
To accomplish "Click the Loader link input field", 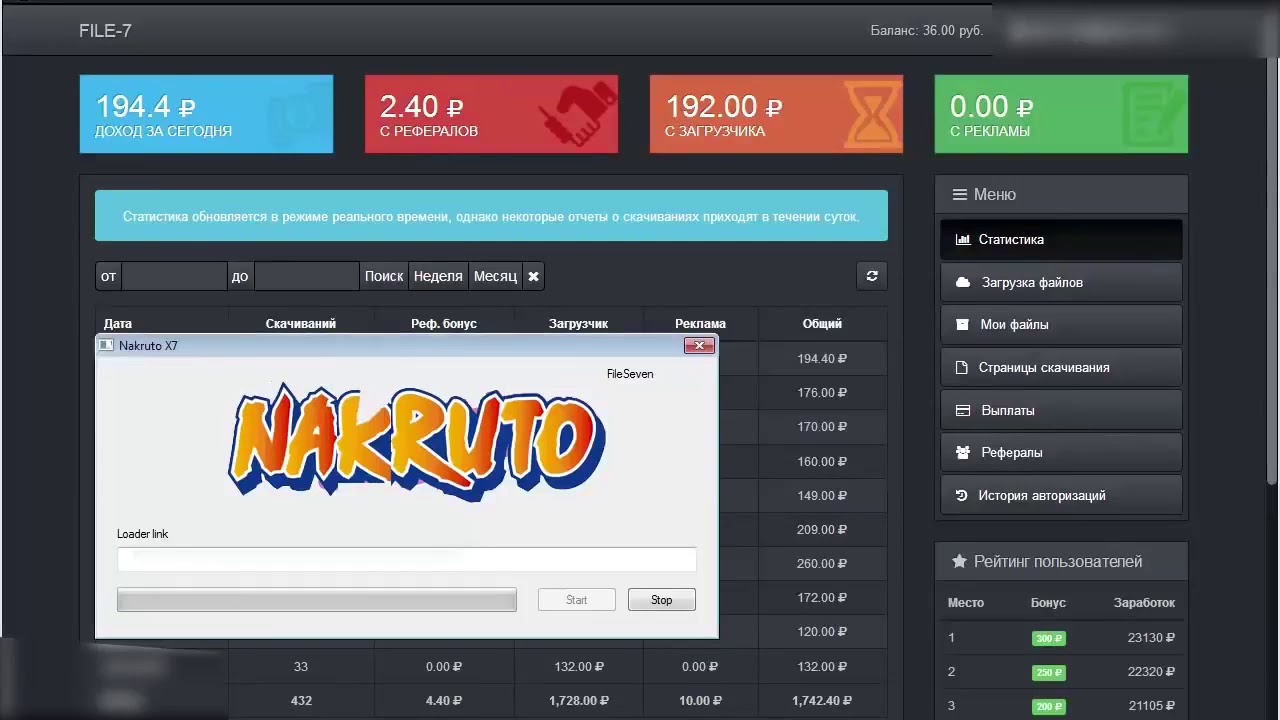I will [406, 559].
